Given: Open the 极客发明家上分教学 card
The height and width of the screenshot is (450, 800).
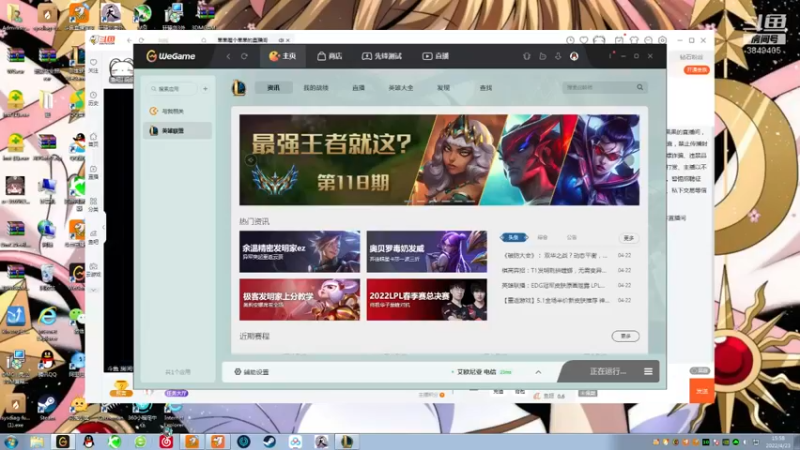Looking at the screenshot, I should 299,299.
